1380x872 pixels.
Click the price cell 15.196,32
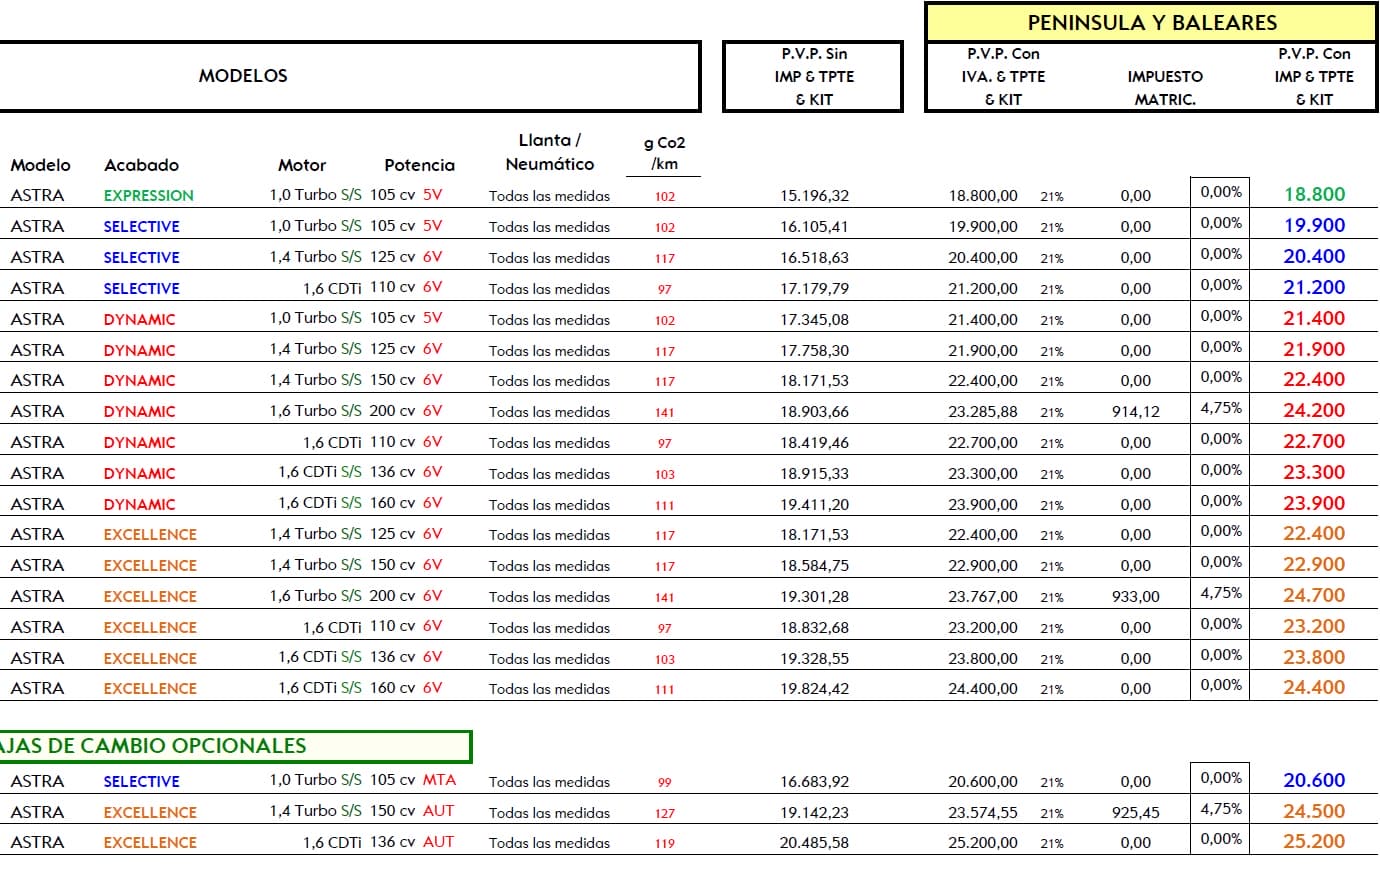[x=814, y=196]
